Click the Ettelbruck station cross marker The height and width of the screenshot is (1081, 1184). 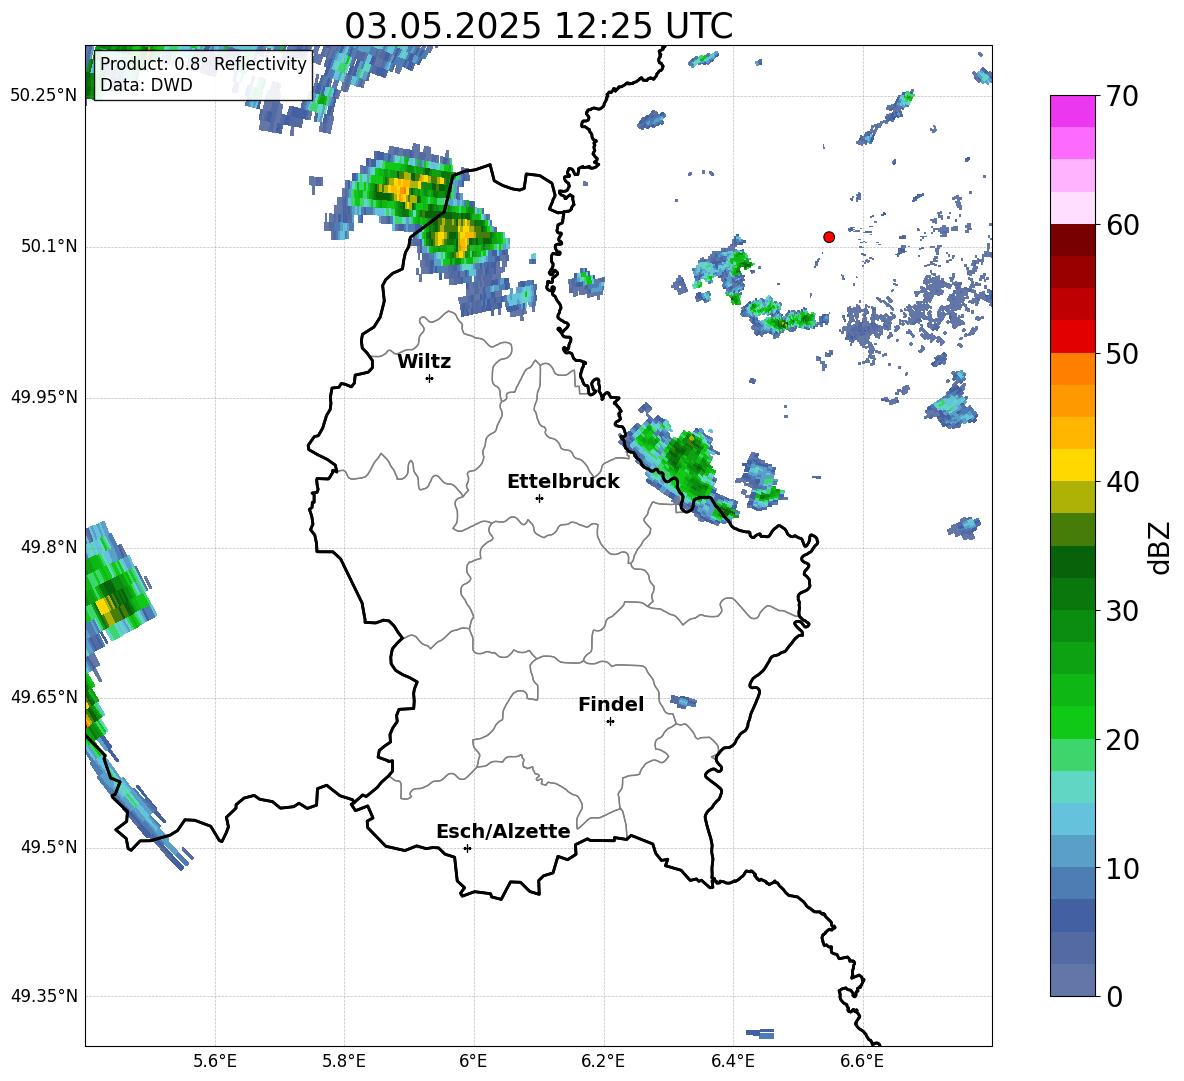click(x=539, y=498)
